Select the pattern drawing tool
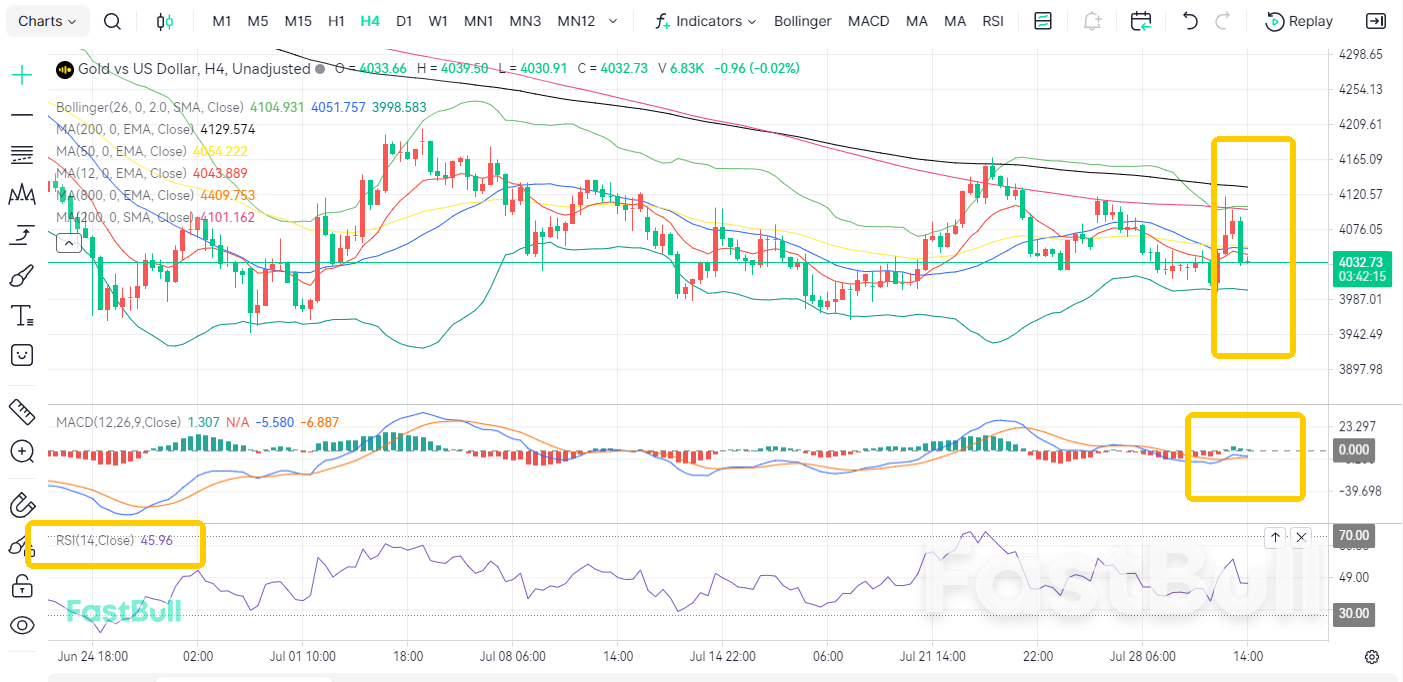This screenshot has width=1403, height=682. [x=22, y=194]
